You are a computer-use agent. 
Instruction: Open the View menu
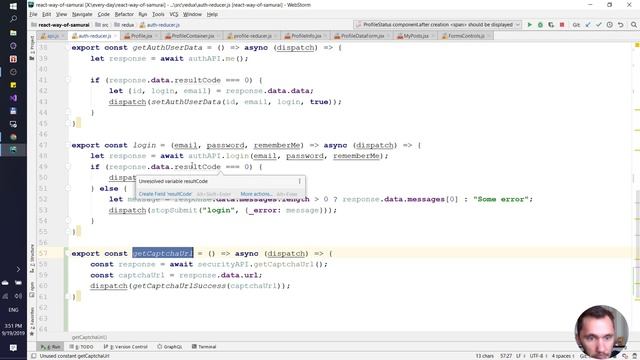pos(61,14)
